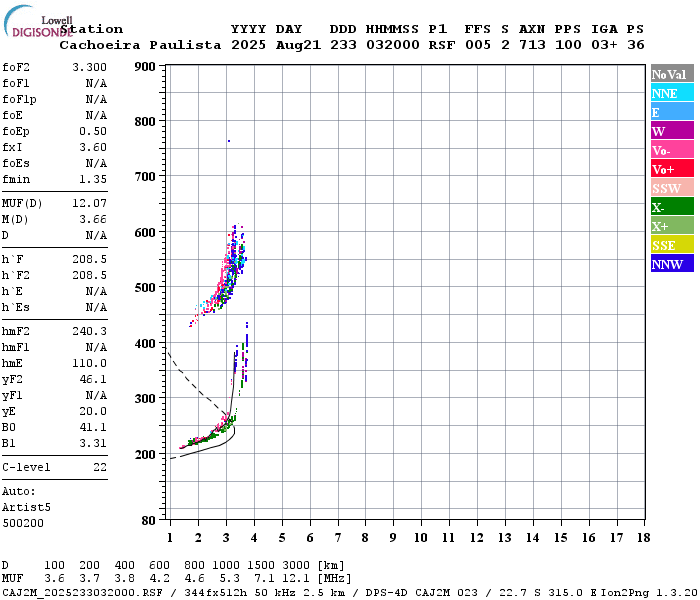This screenshot has width=700, height=600.
Task: Click the foF2 value 3.300
Action: point(90,67)
